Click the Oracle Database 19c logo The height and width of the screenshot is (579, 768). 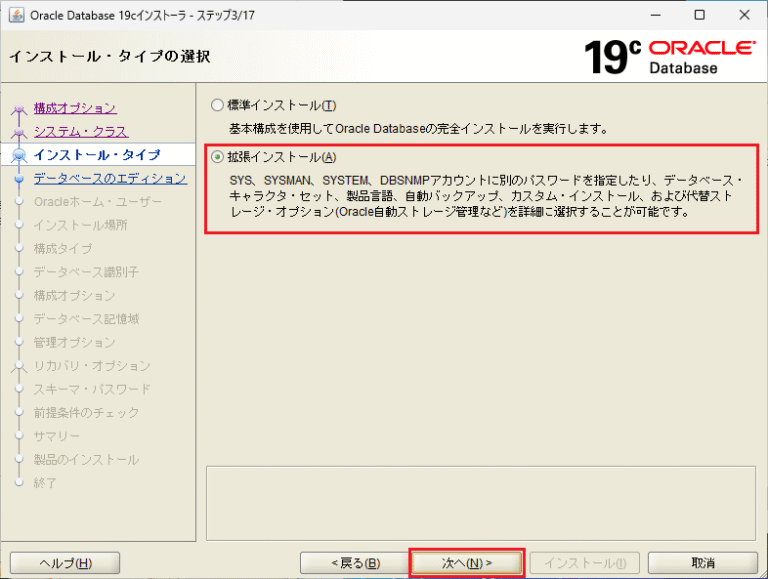click(x=670, y=56)
